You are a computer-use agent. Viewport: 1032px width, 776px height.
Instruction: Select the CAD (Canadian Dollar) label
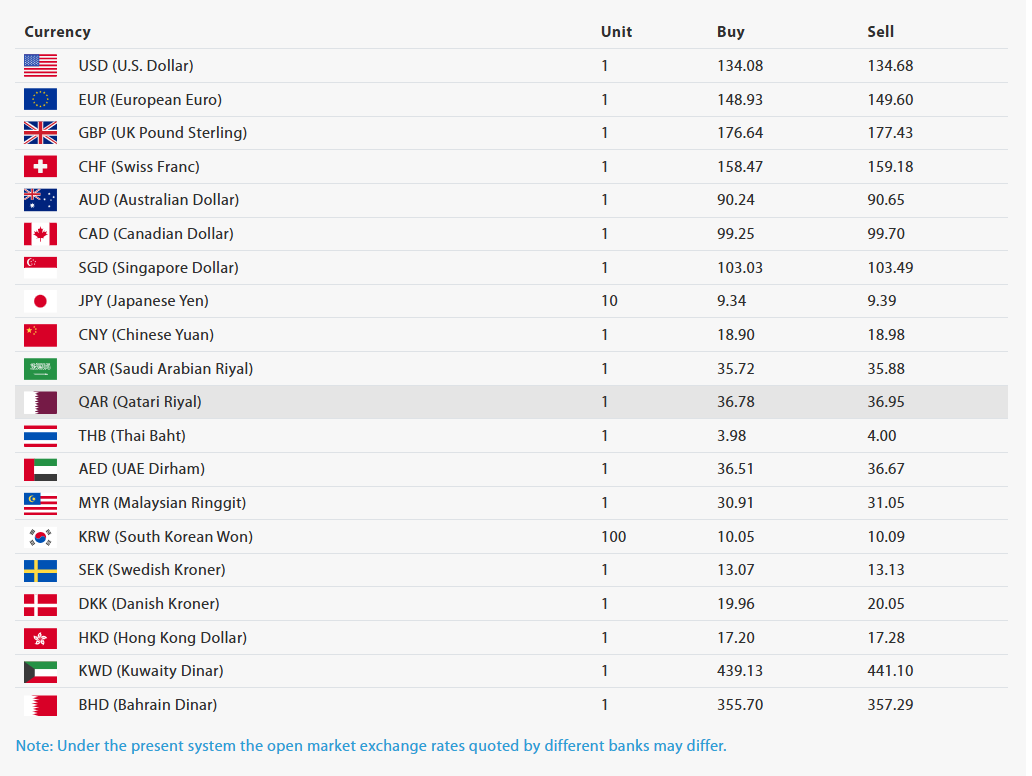click(156, 234)
